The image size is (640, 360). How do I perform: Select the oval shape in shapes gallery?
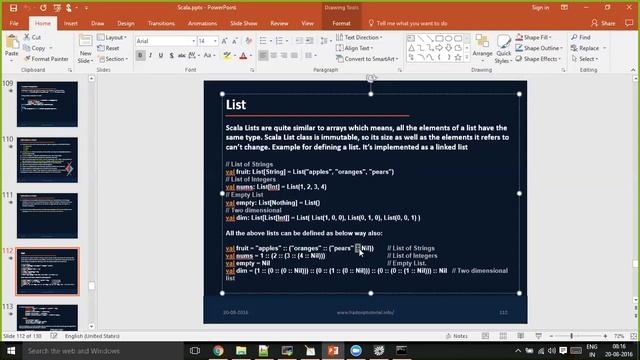449,38
